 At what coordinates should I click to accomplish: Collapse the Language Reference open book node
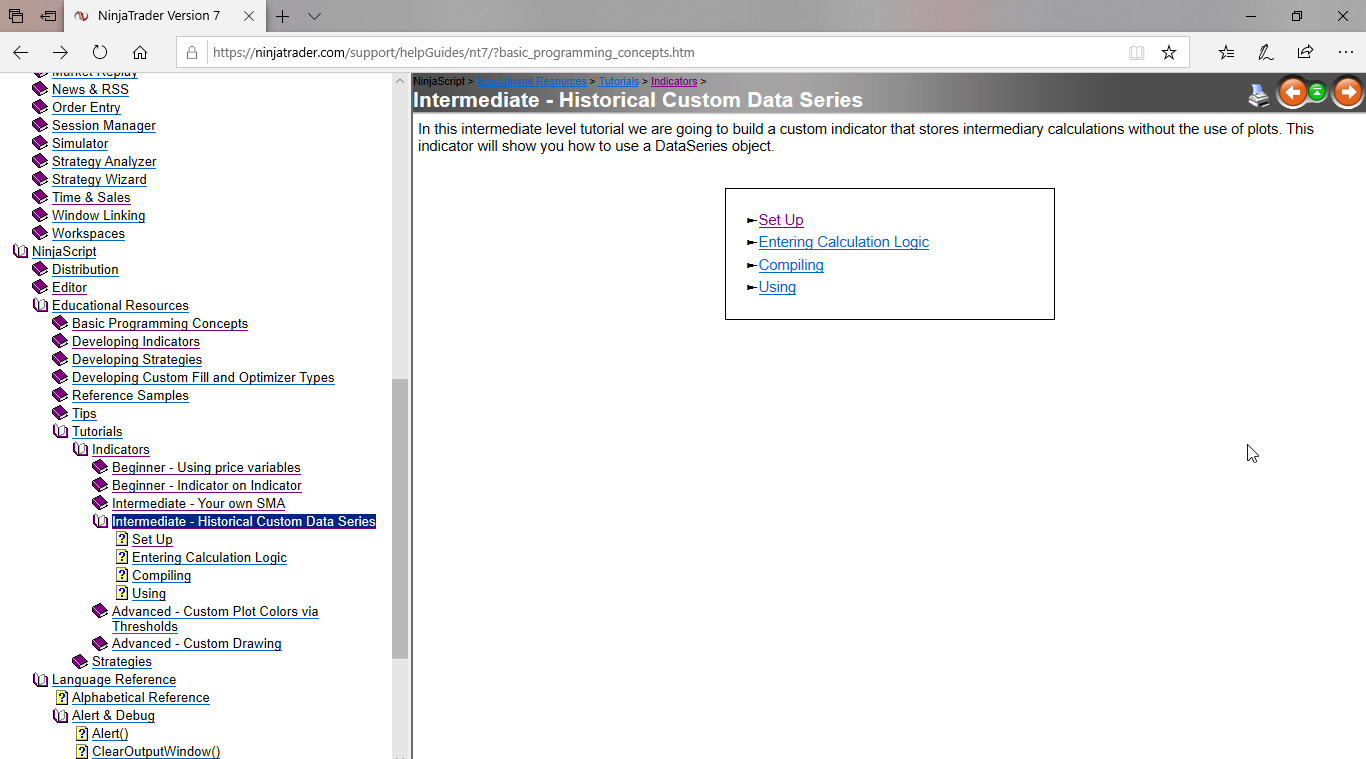[x=40, y=679]
